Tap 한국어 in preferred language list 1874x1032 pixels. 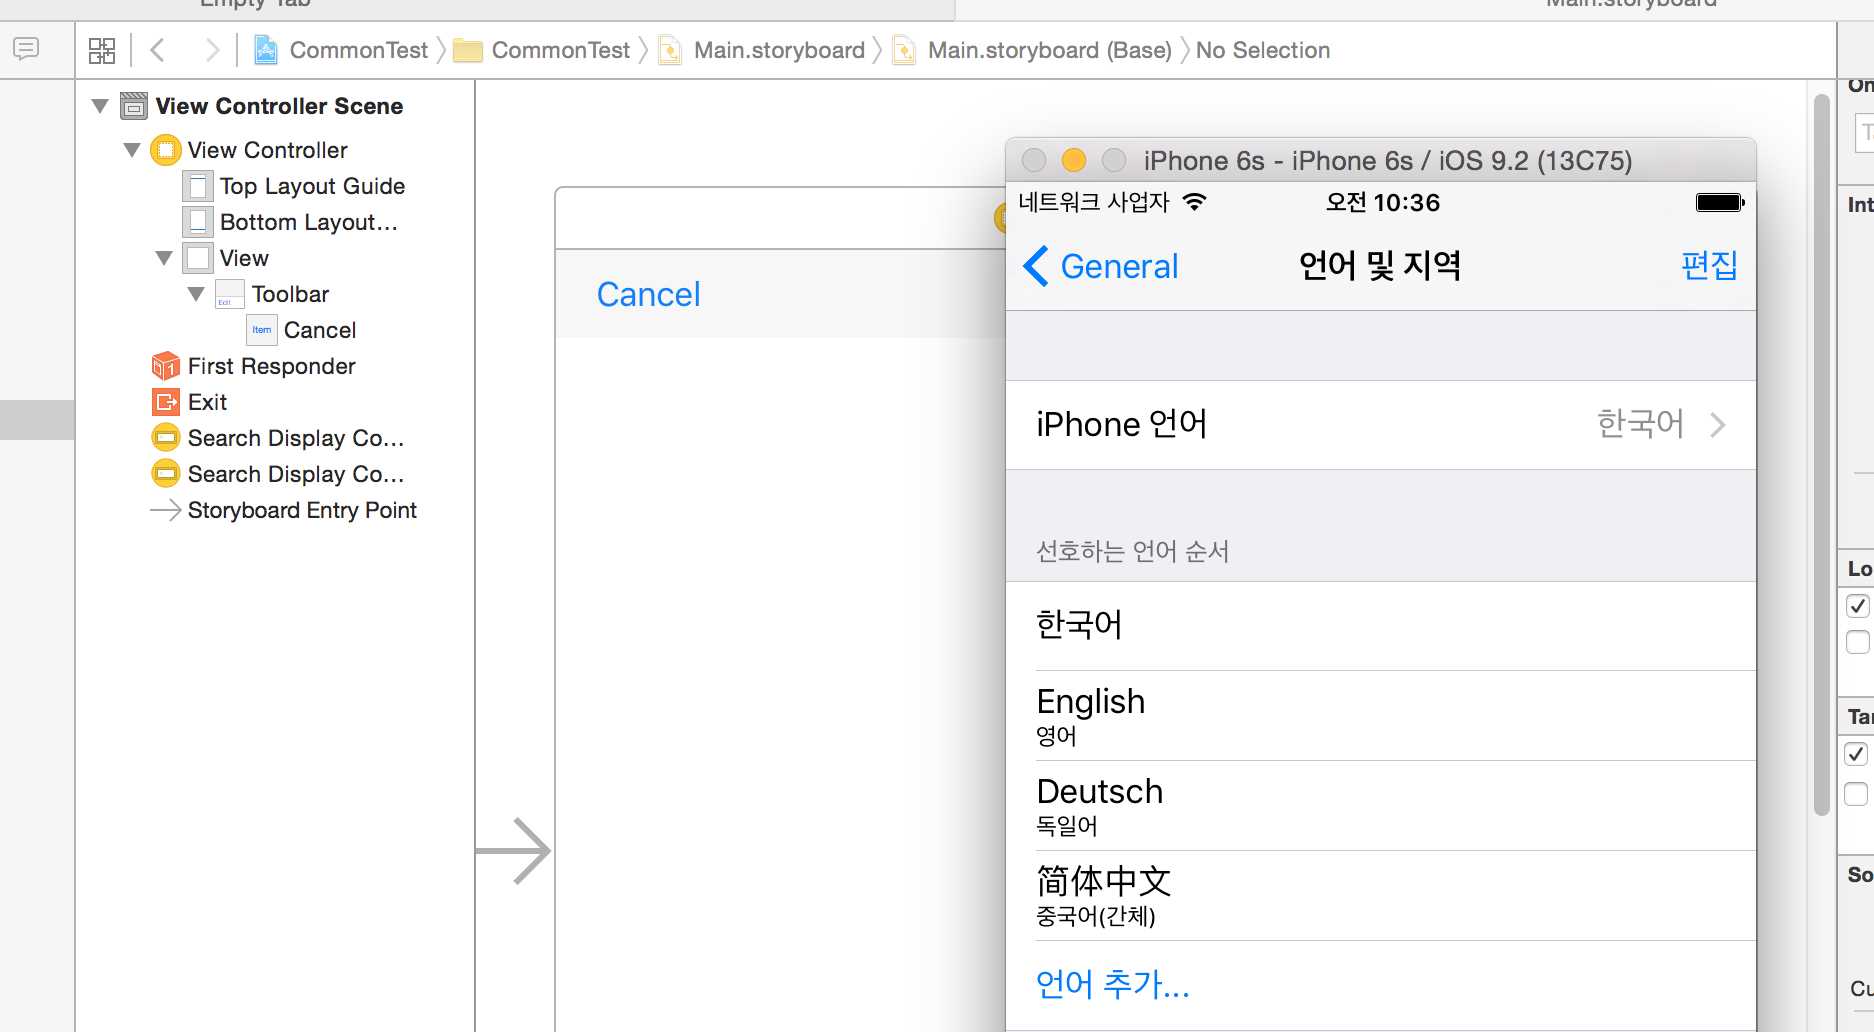point(1381,625)
